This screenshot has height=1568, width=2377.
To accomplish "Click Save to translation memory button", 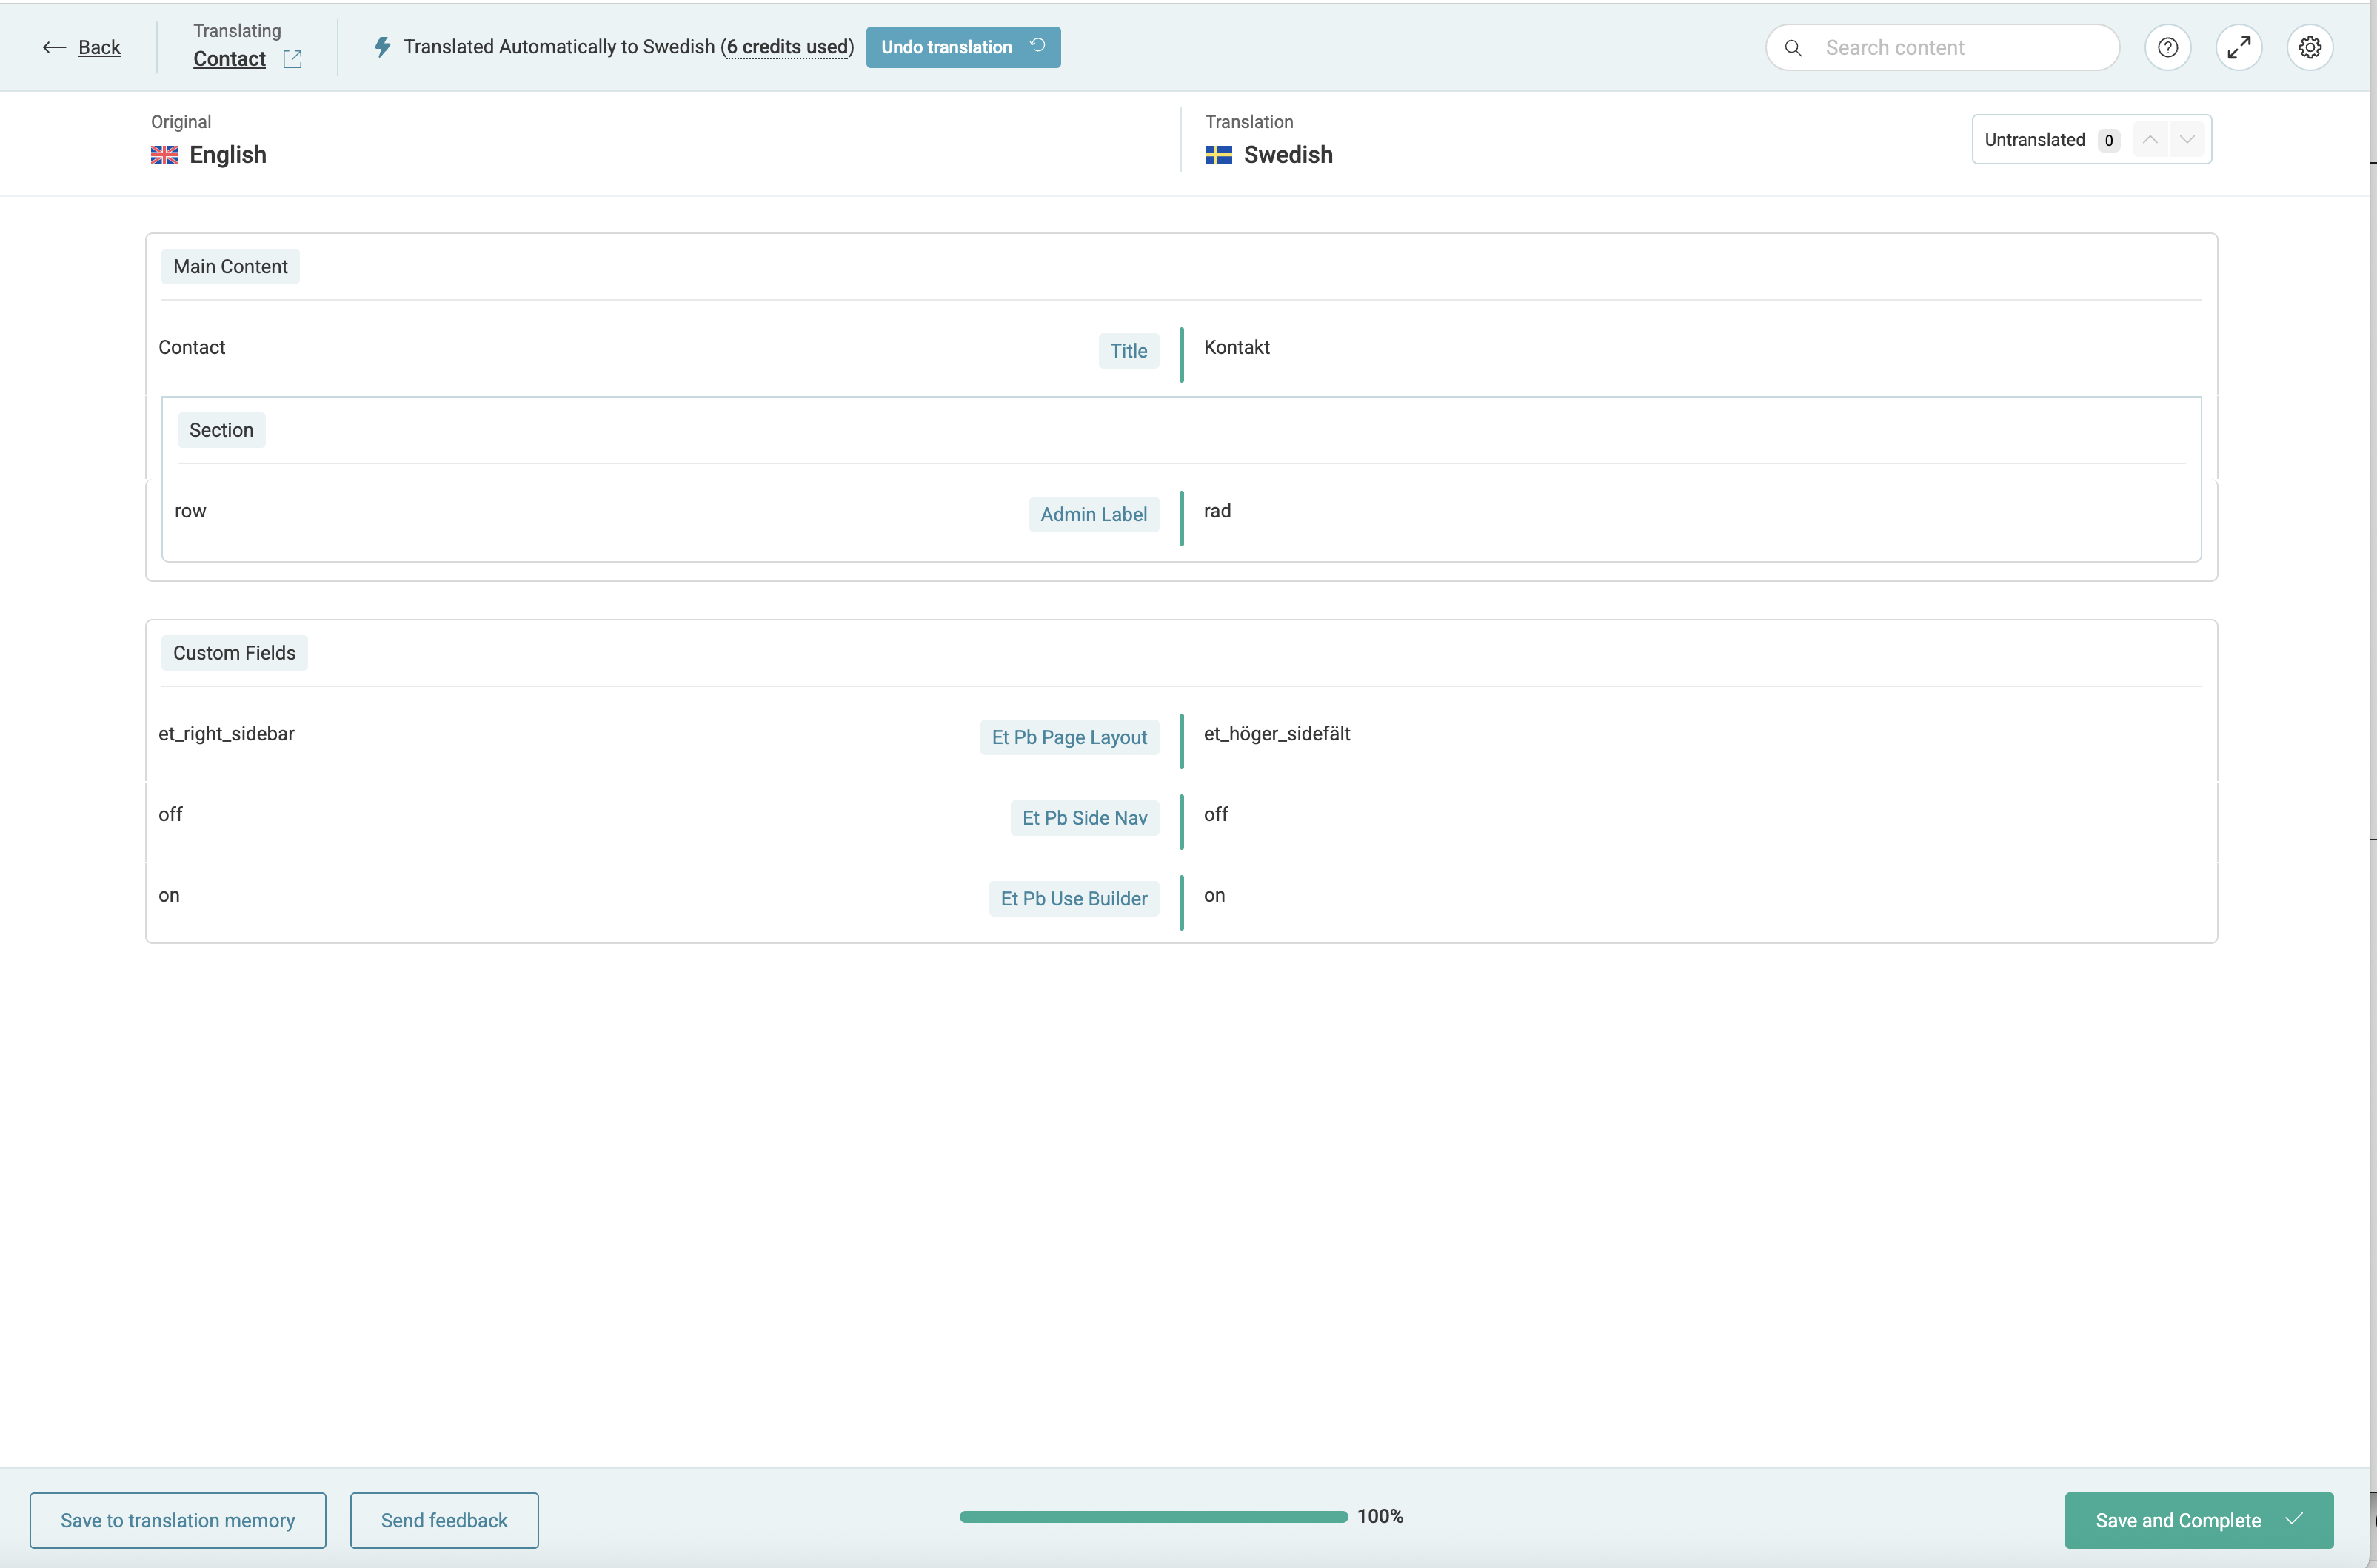I will coord(177,1520).
